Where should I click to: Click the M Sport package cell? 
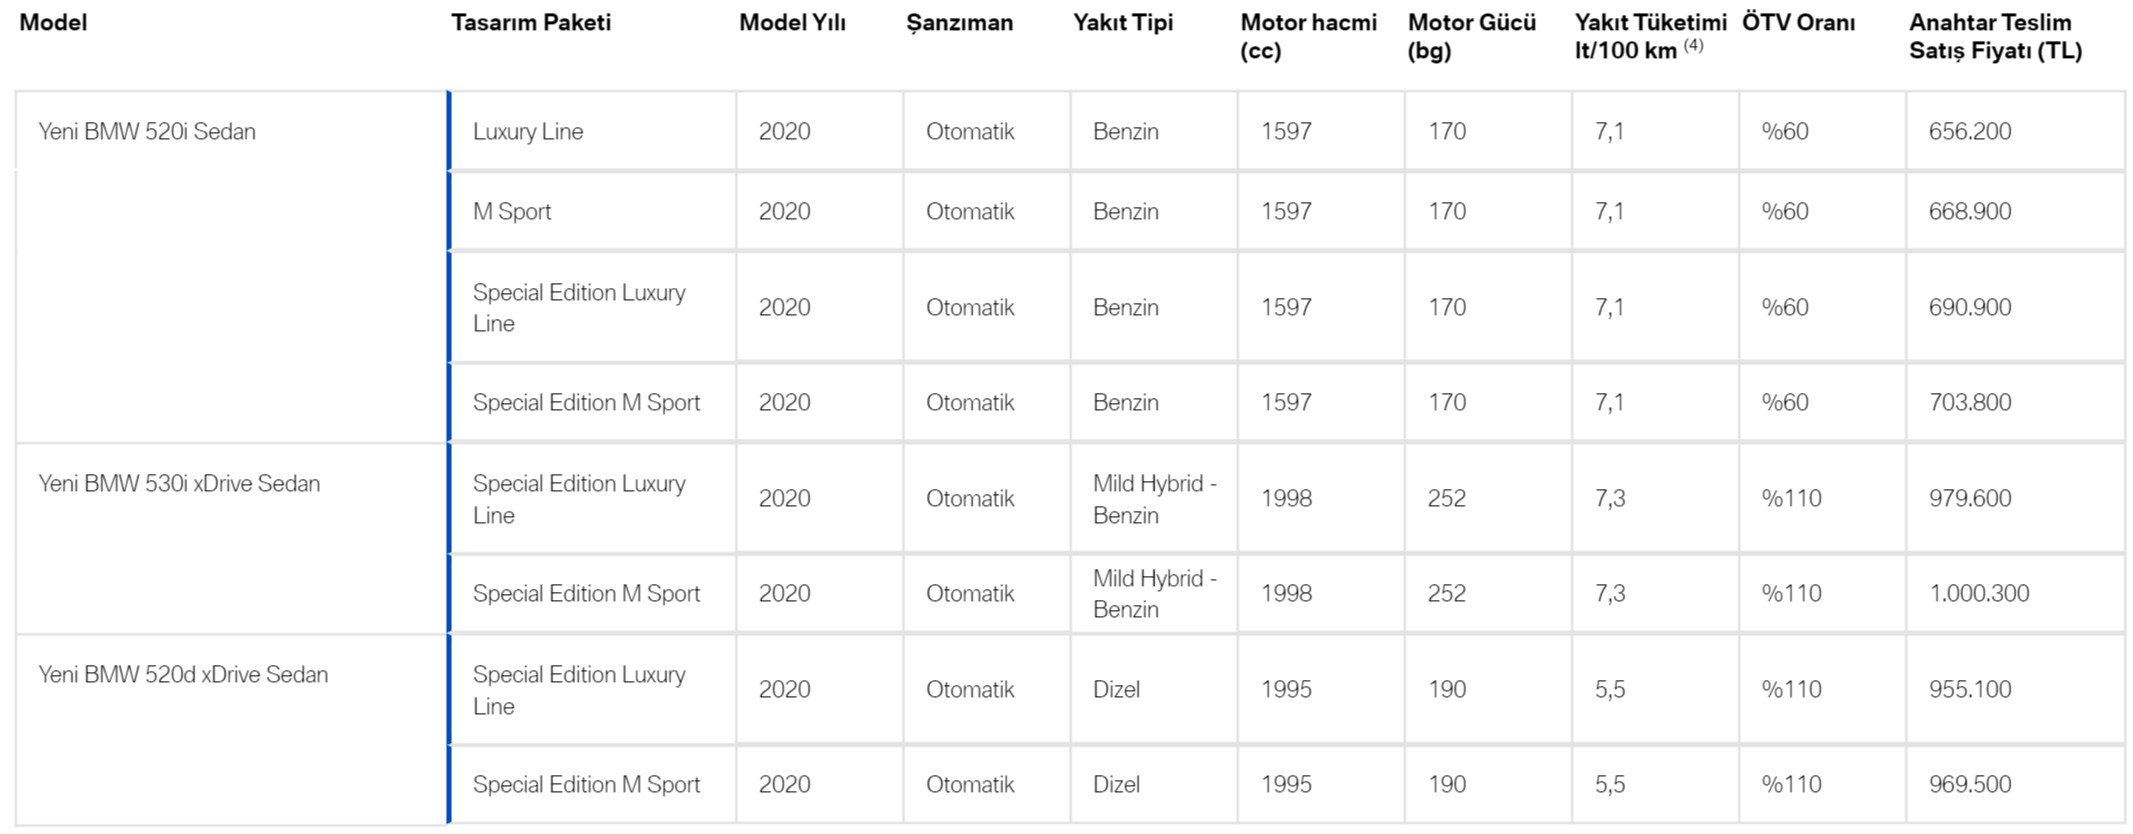[x=512, y=211]
